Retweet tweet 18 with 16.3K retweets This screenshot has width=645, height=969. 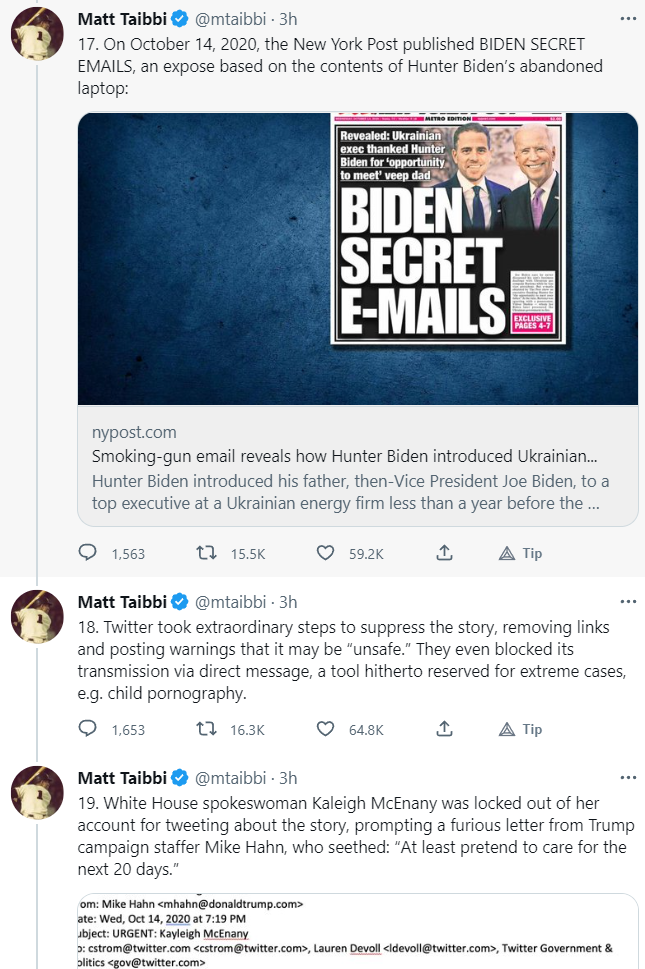(x=206, y=729)
